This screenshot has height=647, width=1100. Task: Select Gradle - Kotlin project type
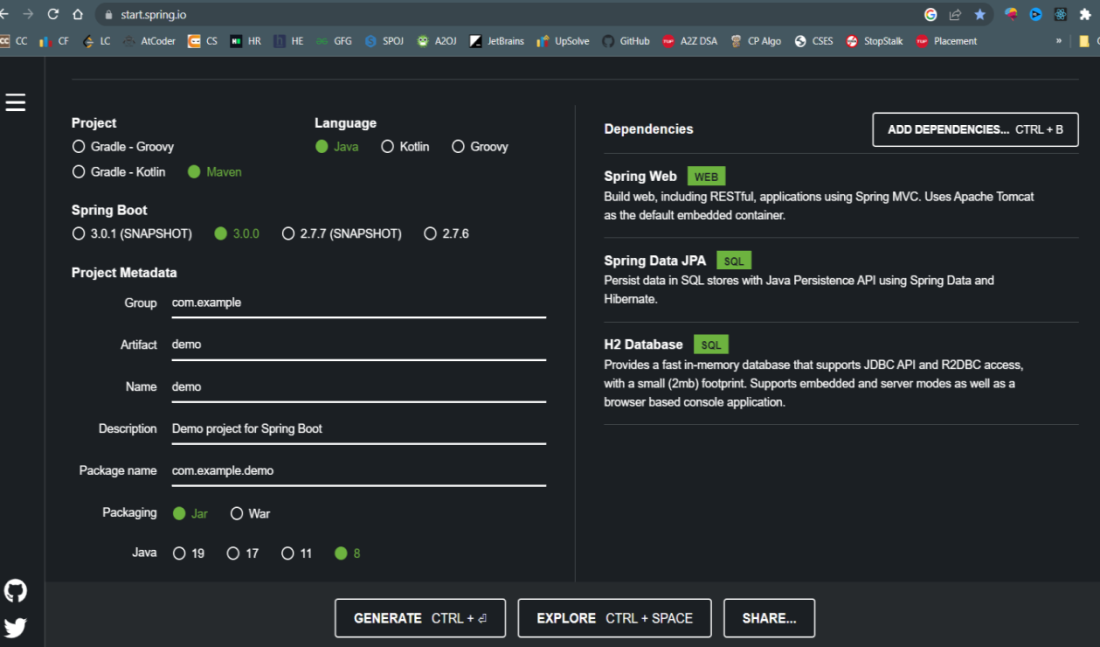(x=119, y=172)
